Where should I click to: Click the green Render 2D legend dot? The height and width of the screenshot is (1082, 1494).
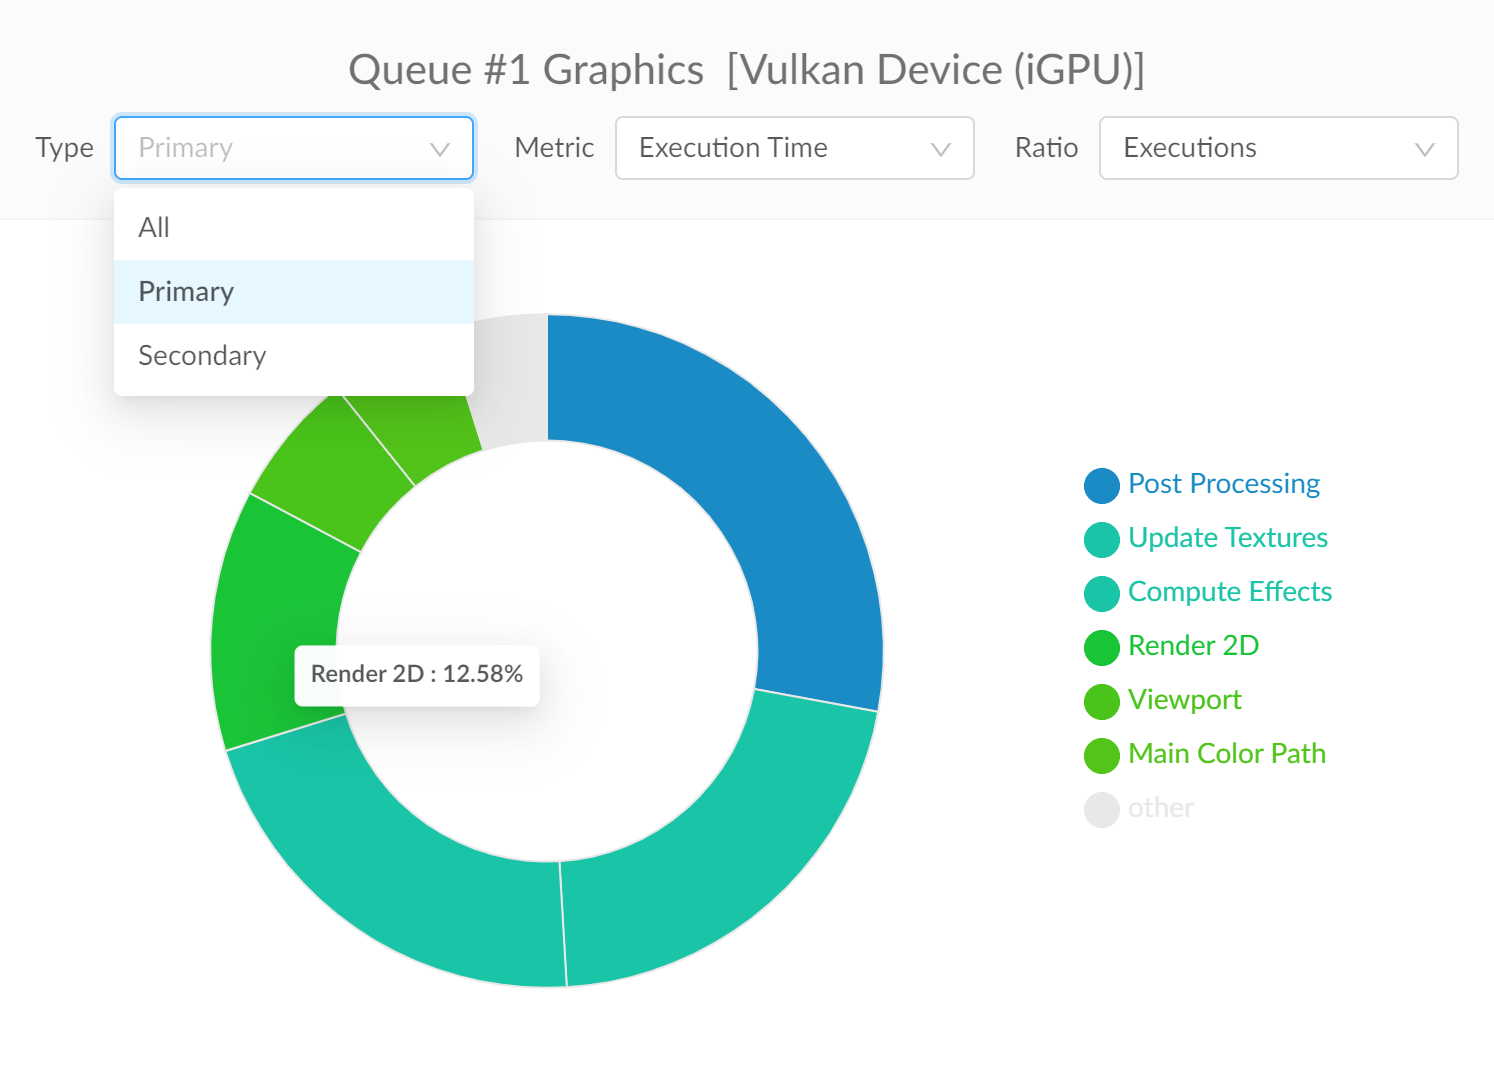(x=1102, y=648)
